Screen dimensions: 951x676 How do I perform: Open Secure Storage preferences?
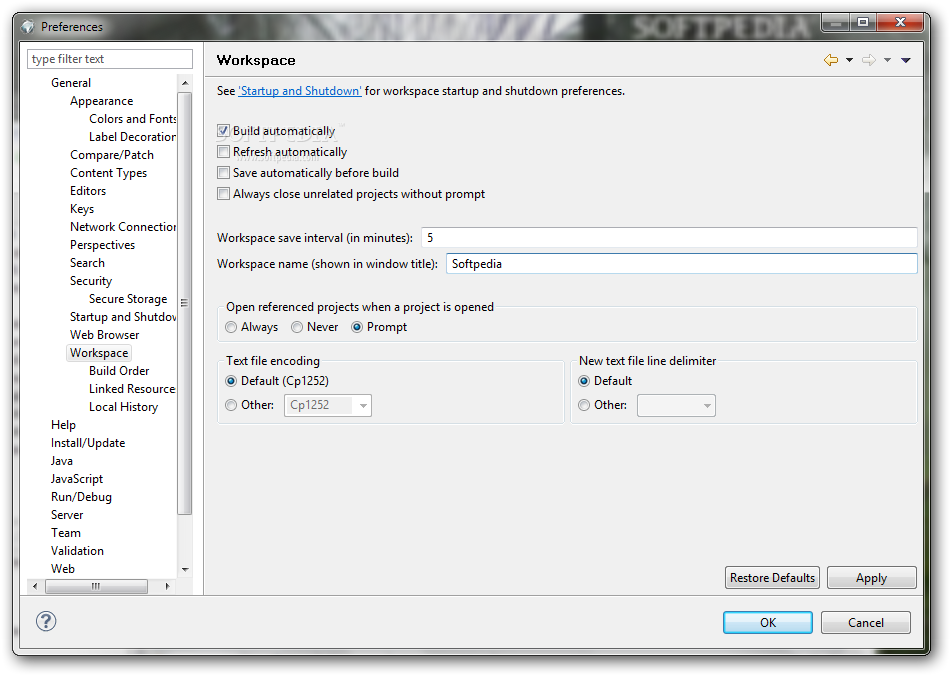pos(128,299)
